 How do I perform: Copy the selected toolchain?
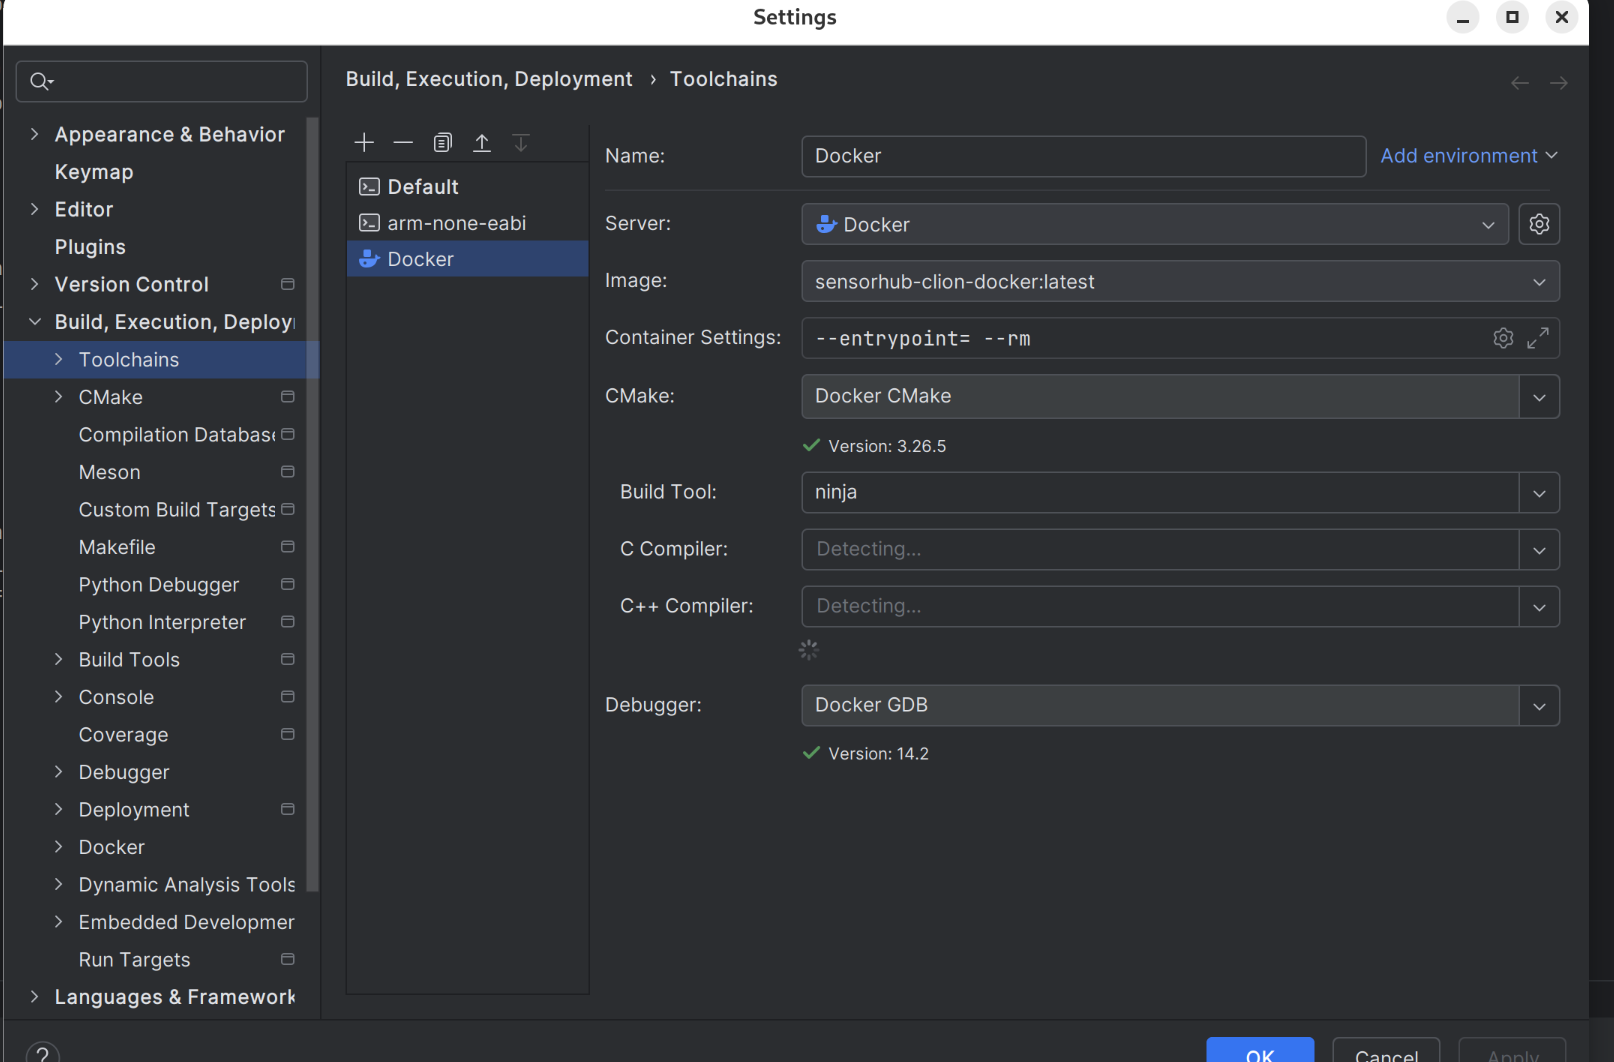point(443,143)
